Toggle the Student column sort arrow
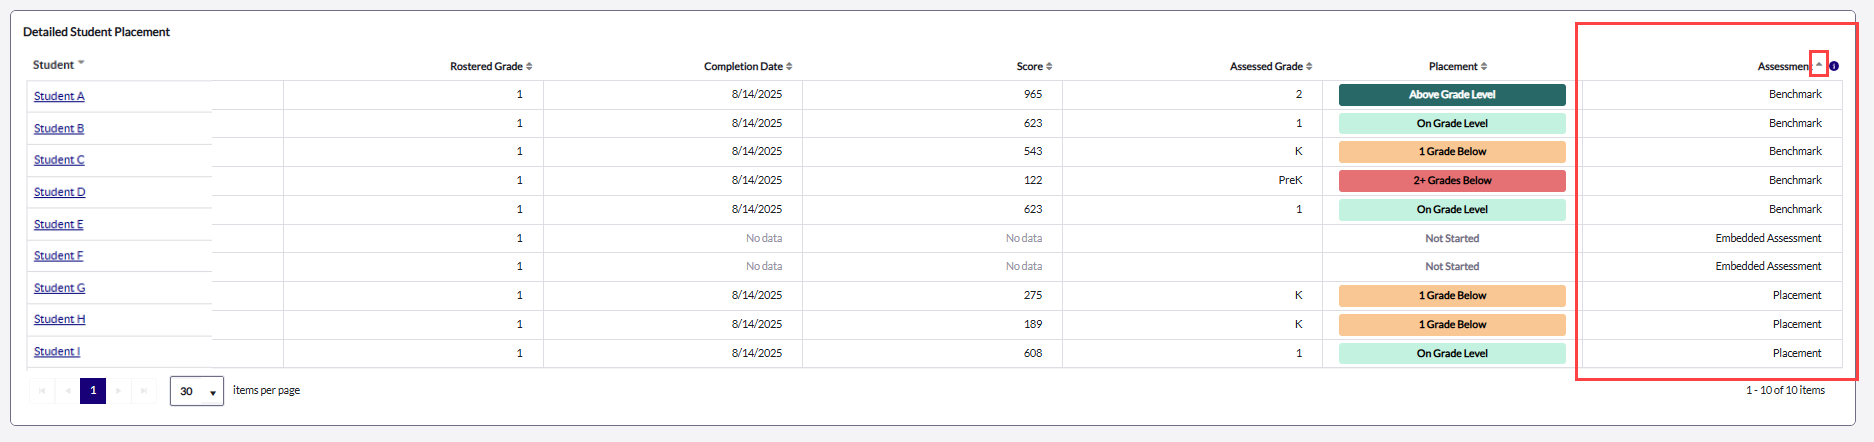 coord(81,63)
